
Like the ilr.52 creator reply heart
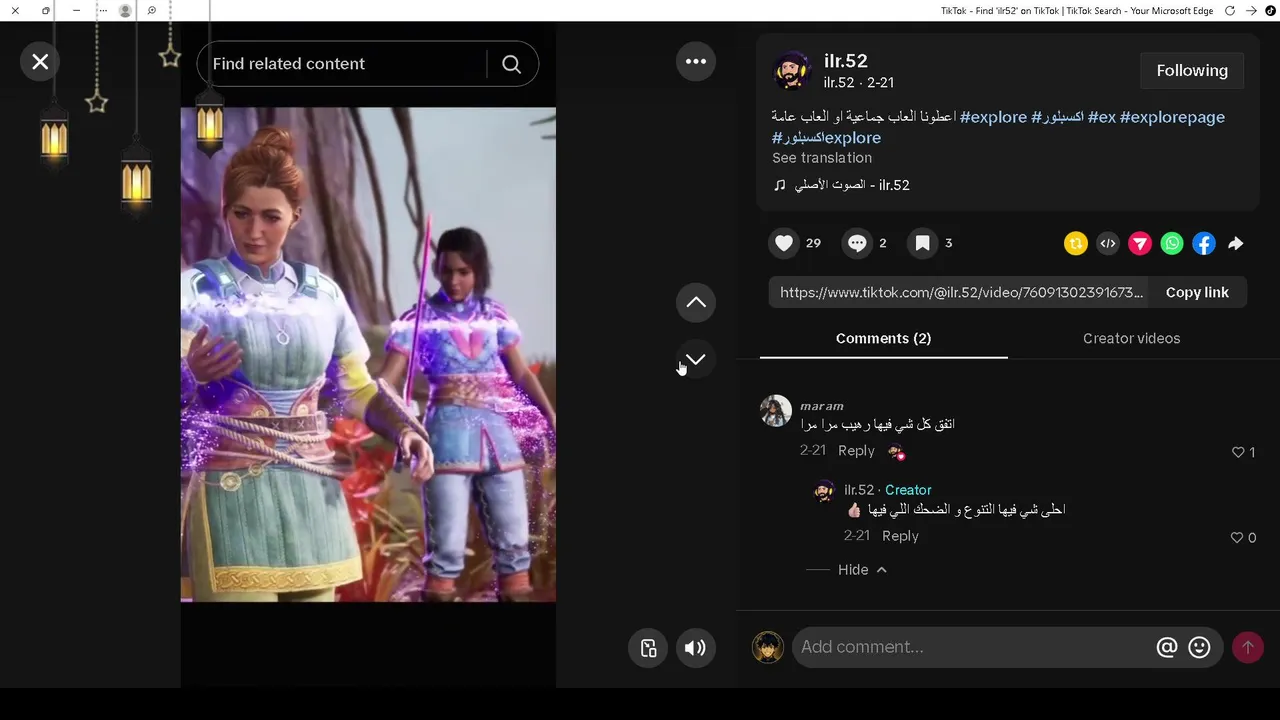1237,537
